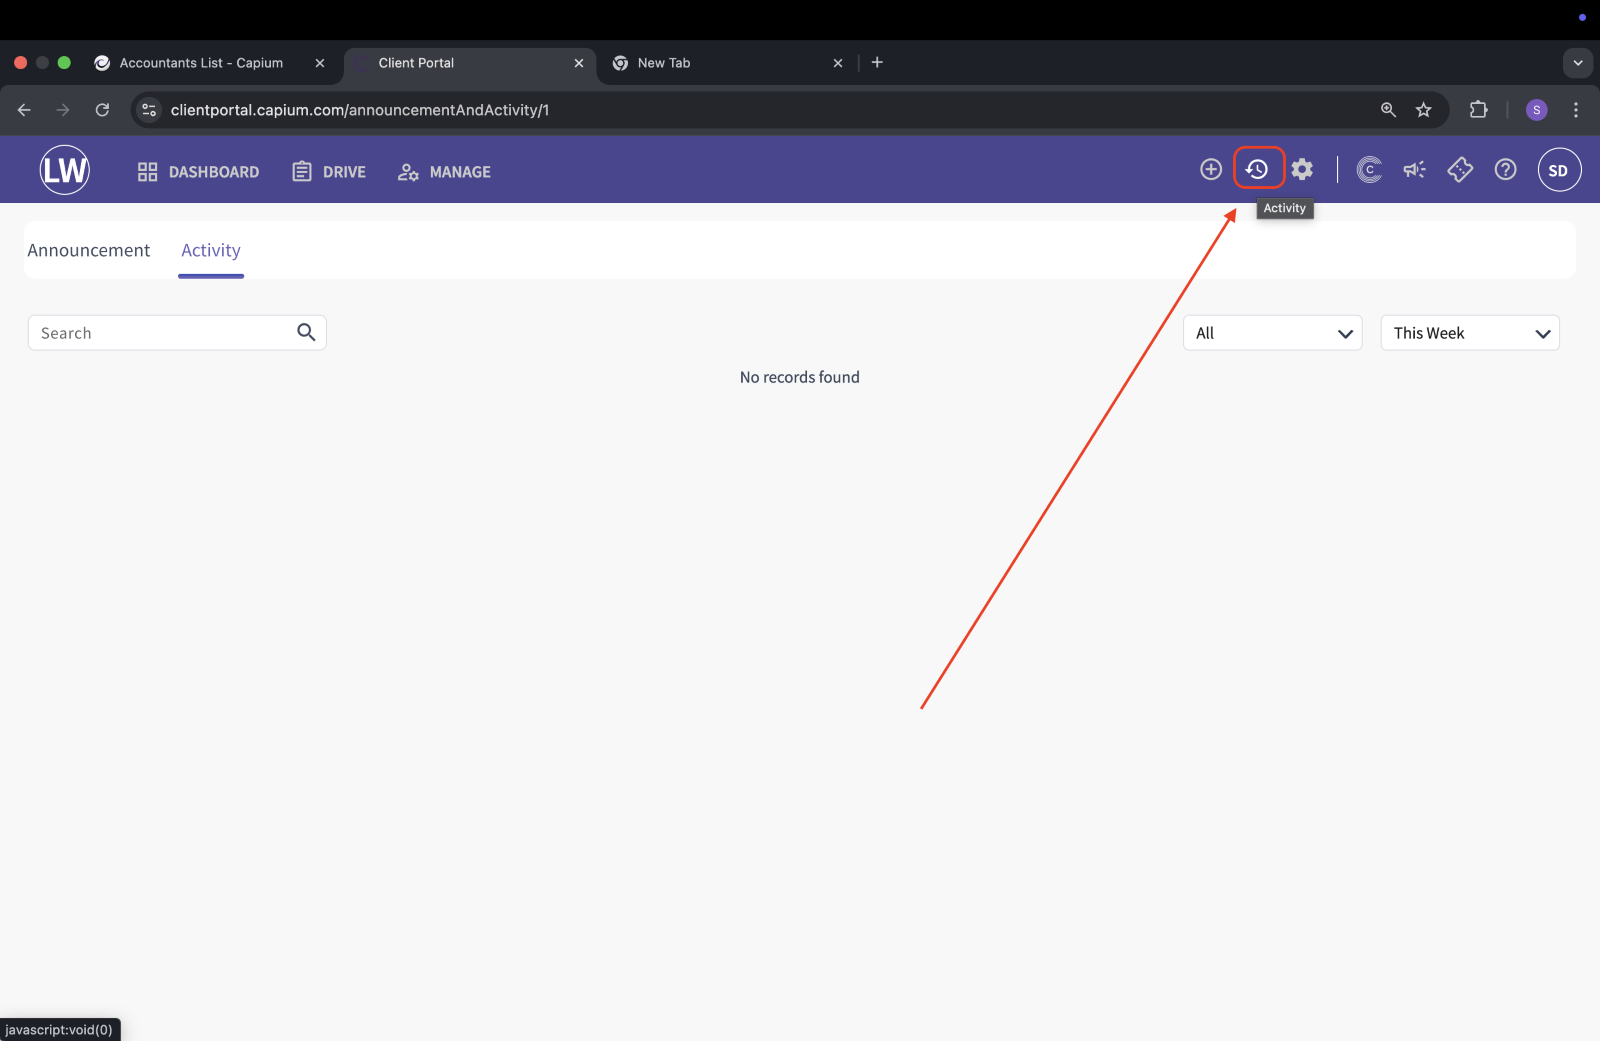Click the Capium C logo icon

click(x=1369, y=170)
